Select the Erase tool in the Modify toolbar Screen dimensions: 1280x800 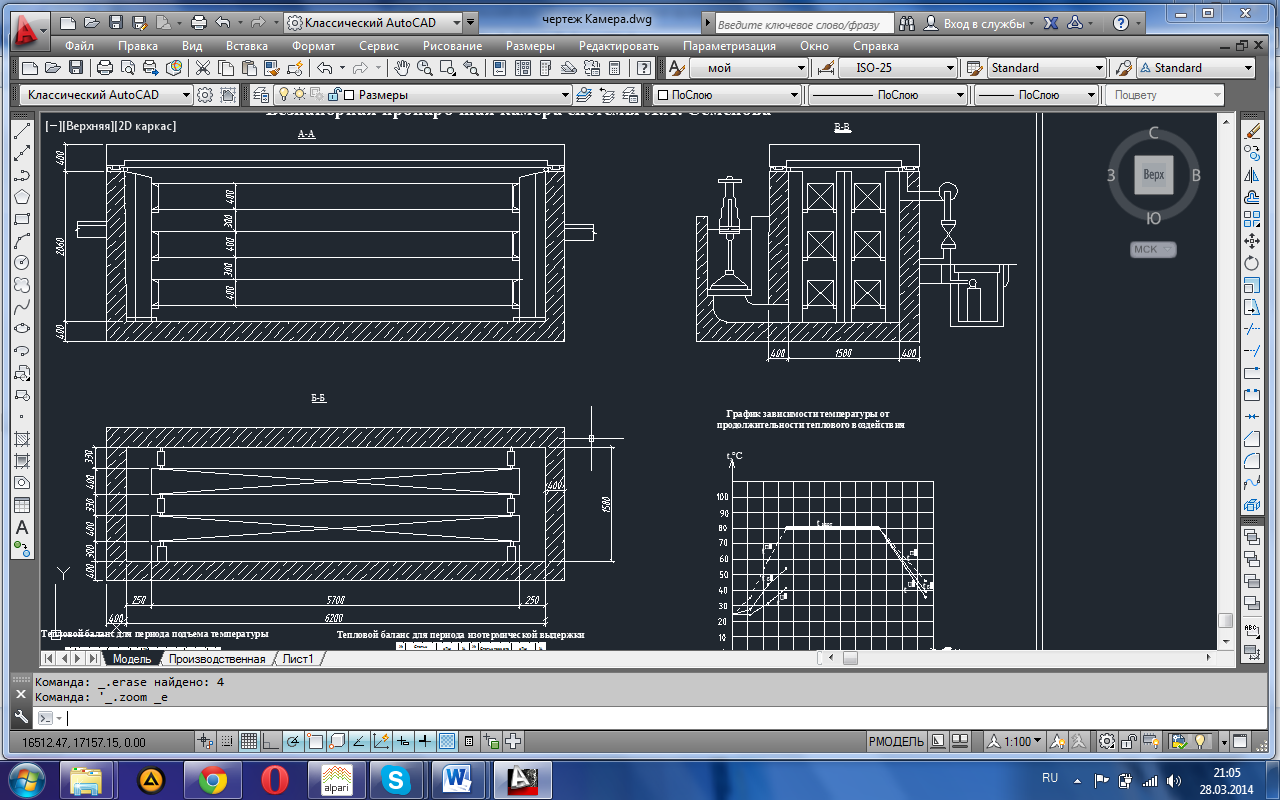(1251, 132)
